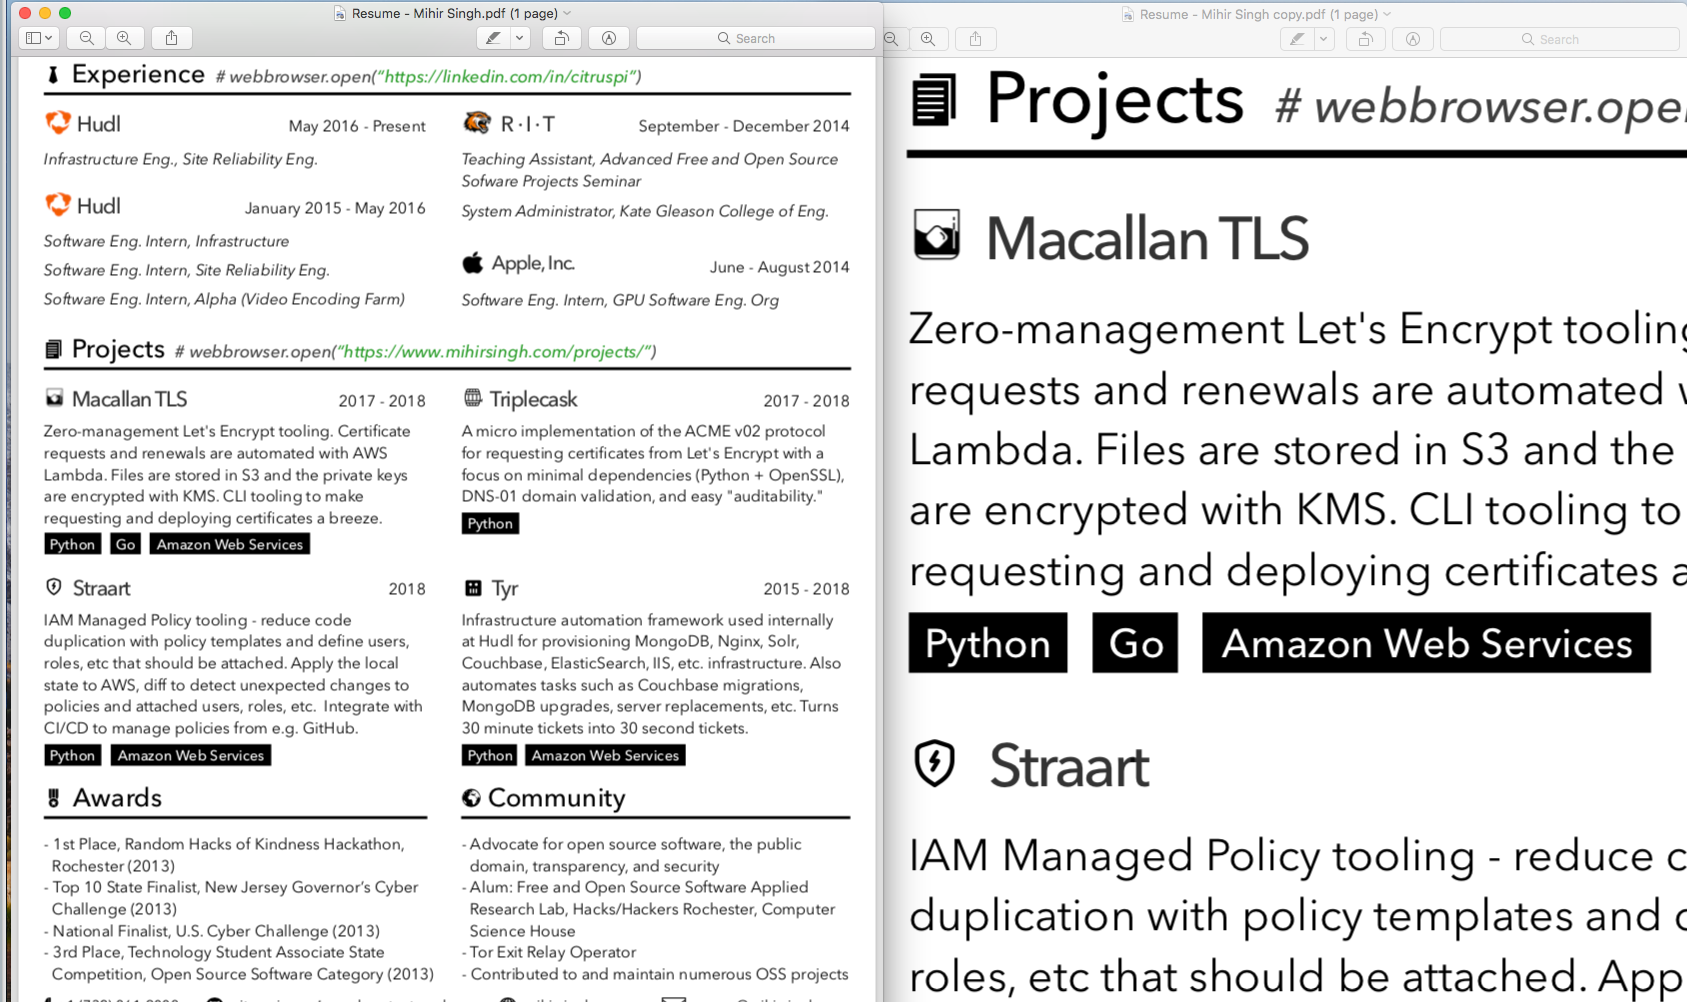
Task: Click Macallan TLS icon in front window
Action: [54, 398]
